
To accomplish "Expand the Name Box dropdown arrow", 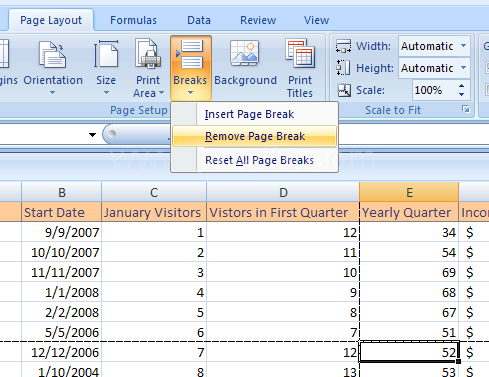I will (x=92, y=135).
